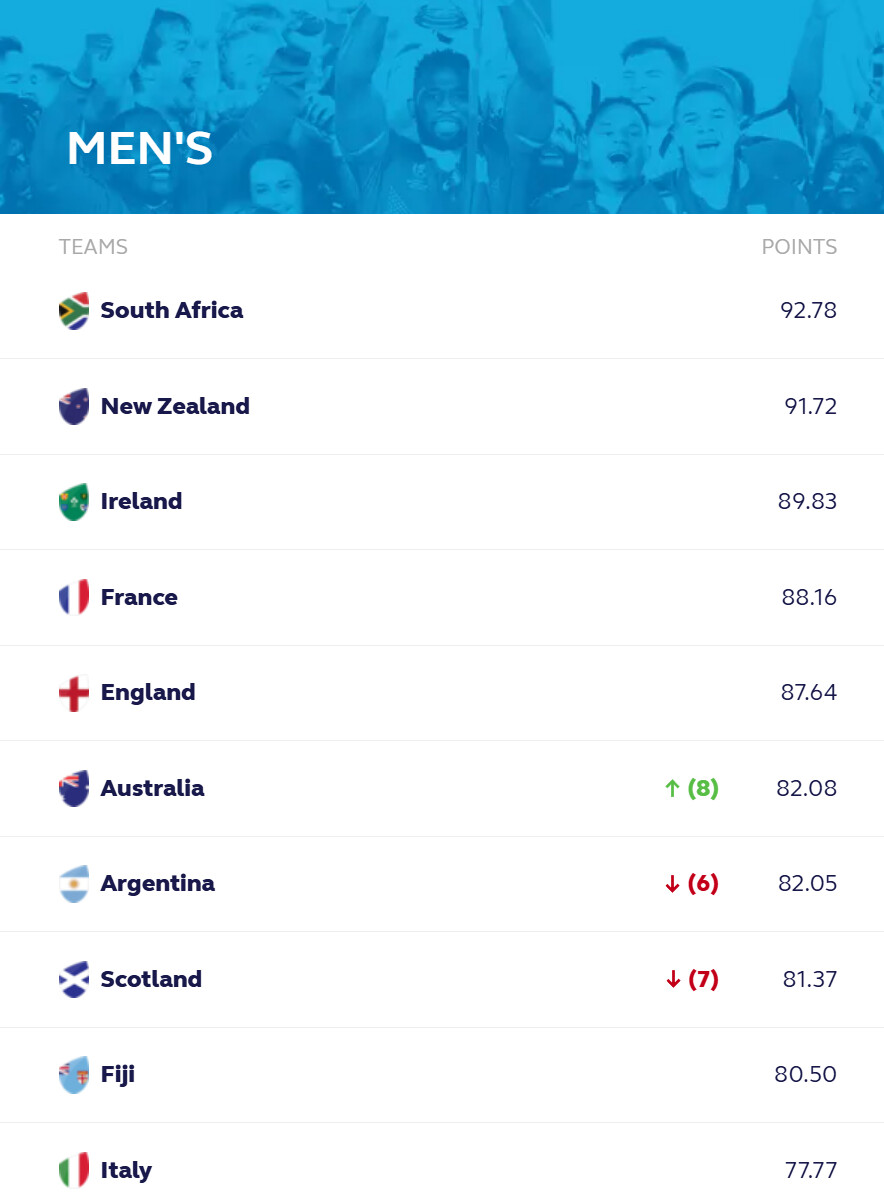Open the Fiji team name link
Image resolution: width=884 pixels, height=1199 pixels.
click(x=118, y=1075)
